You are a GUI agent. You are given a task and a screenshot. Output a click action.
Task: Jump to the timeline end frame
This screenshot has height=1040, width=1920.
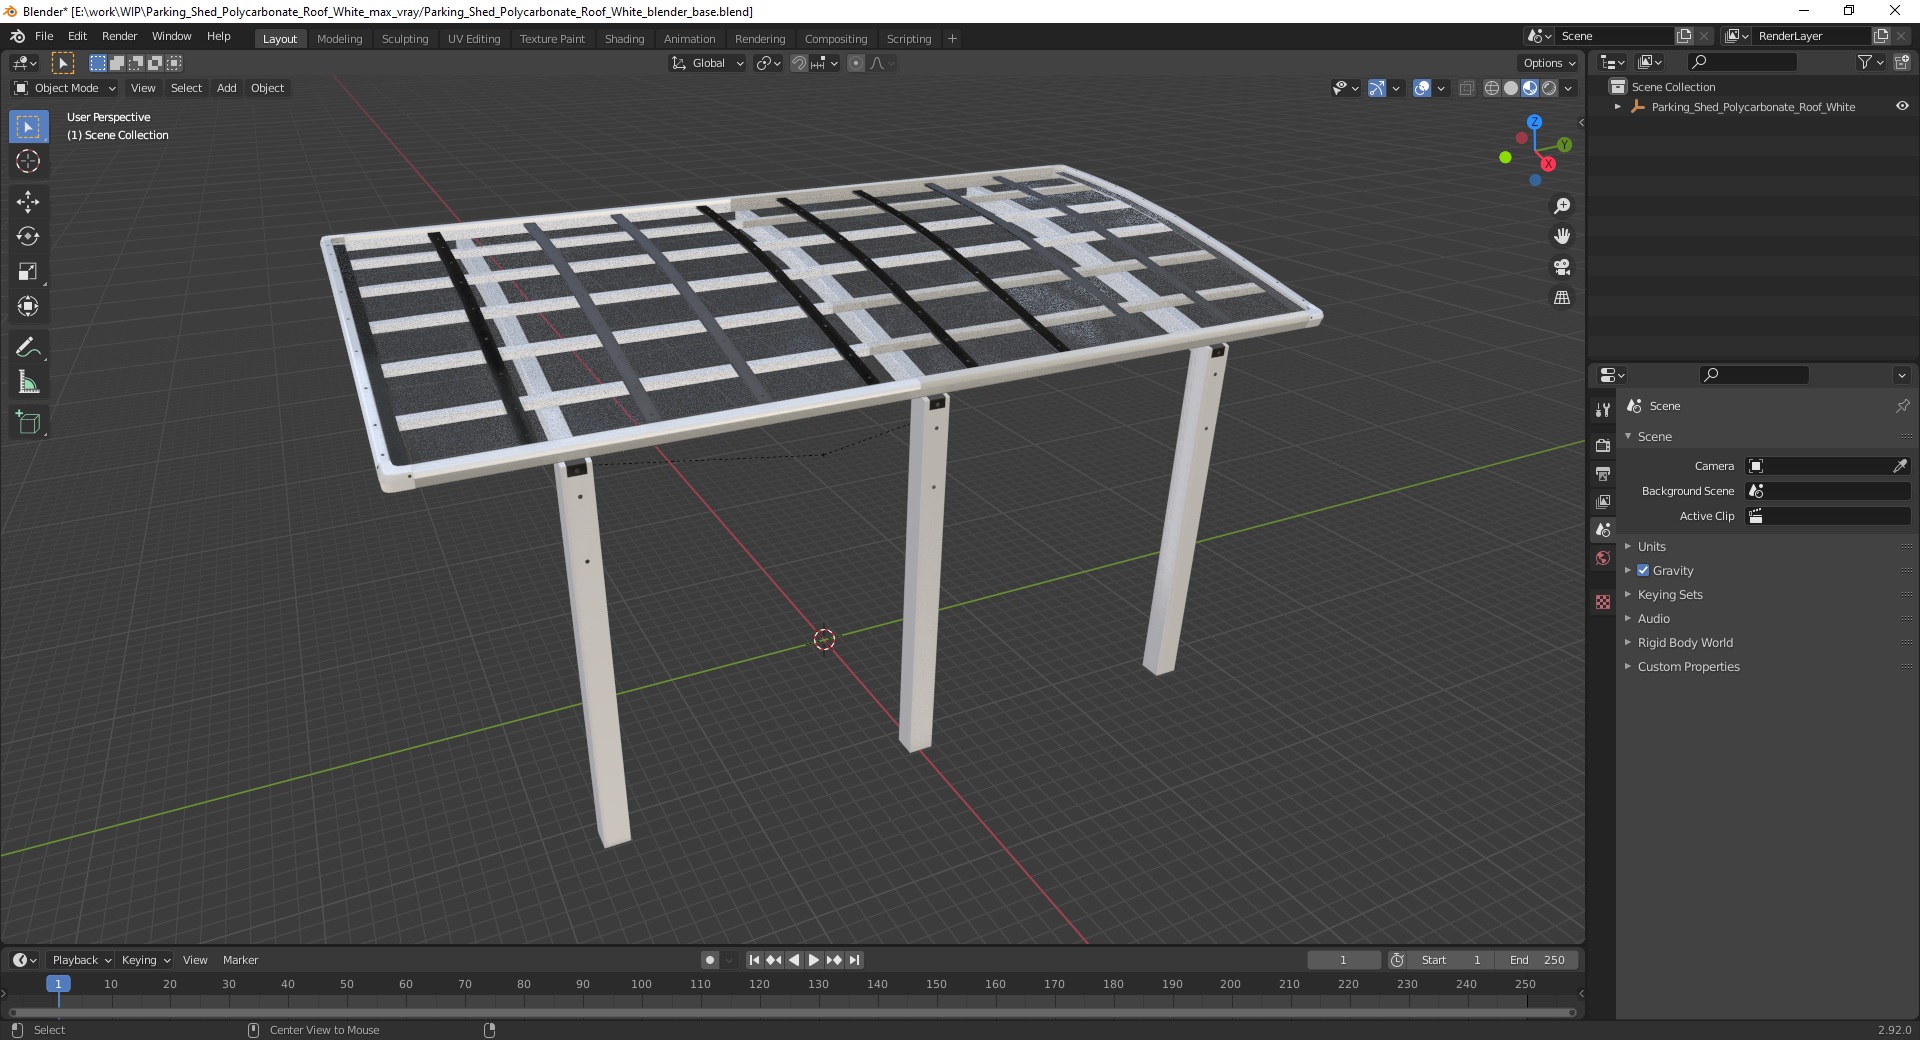854,960
